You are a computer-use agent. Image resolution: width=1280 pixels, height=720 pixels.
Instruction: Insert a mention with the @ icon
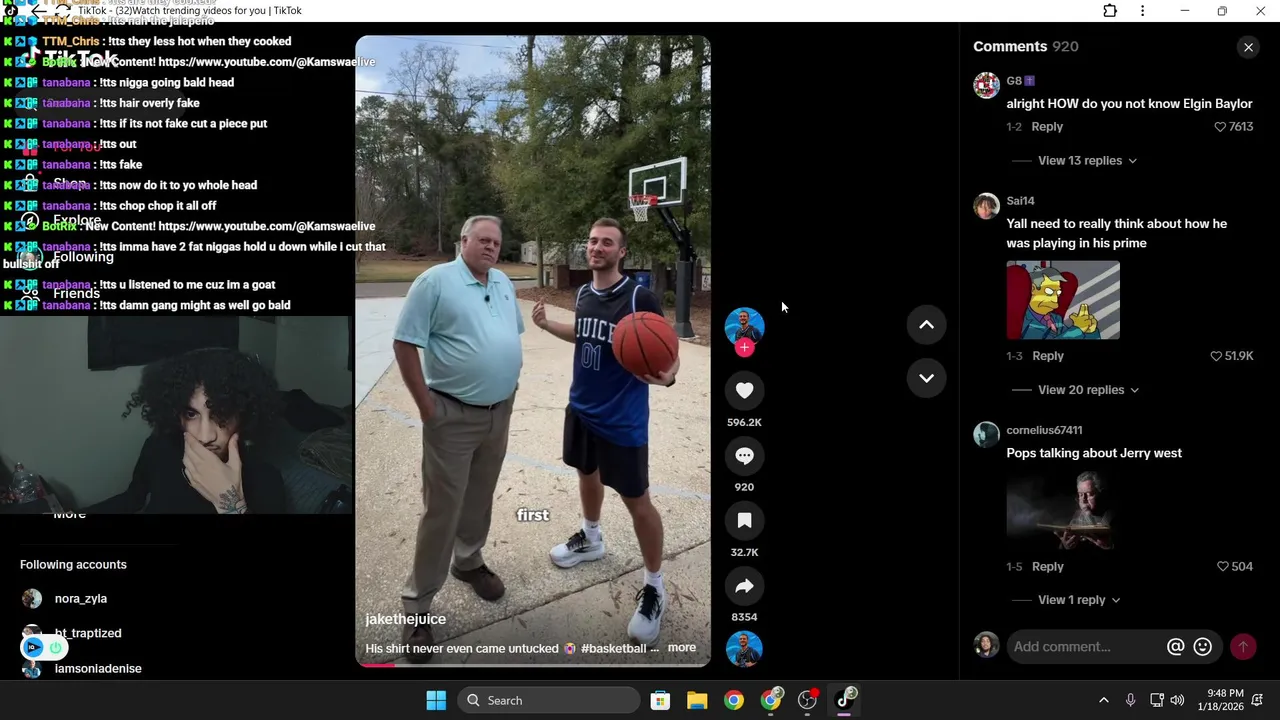(x=1176, y=647)
